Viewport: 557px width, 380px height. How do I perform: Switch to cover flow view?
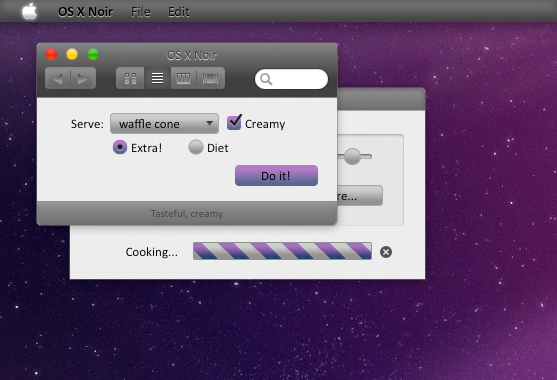(x=210, y=78)
